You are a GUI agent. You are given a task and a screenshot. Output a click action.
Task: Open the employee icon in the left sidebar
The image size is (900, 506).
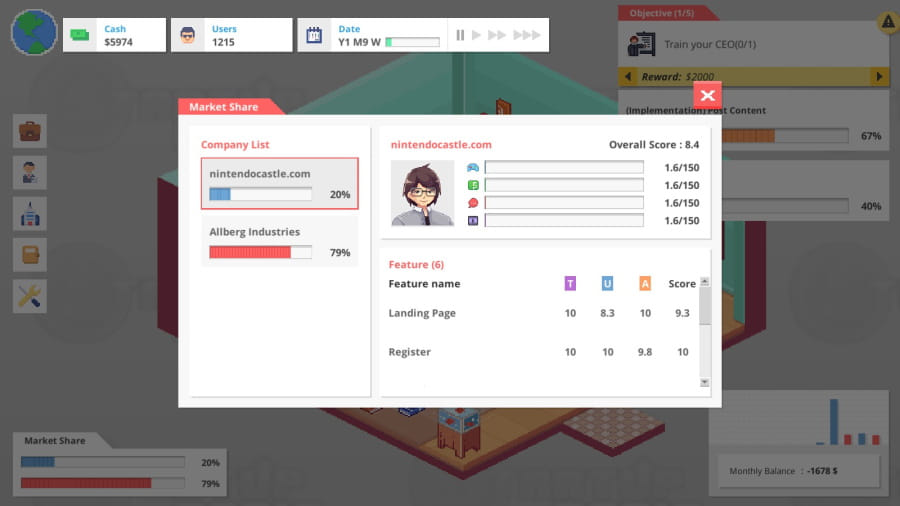click(x=30, y=172)
